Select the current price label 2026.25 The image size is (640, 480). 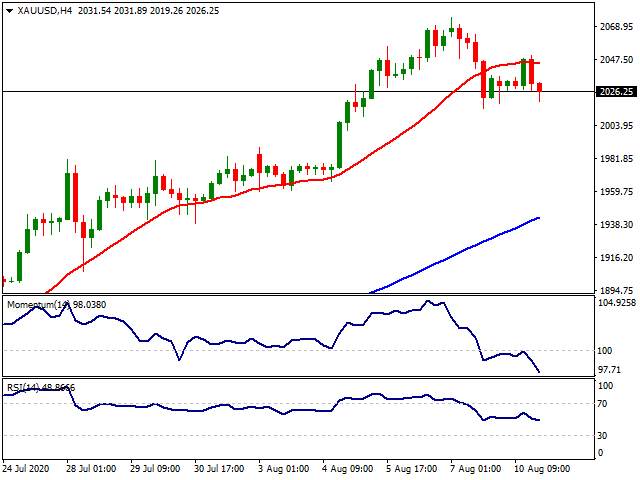[616, 91]
